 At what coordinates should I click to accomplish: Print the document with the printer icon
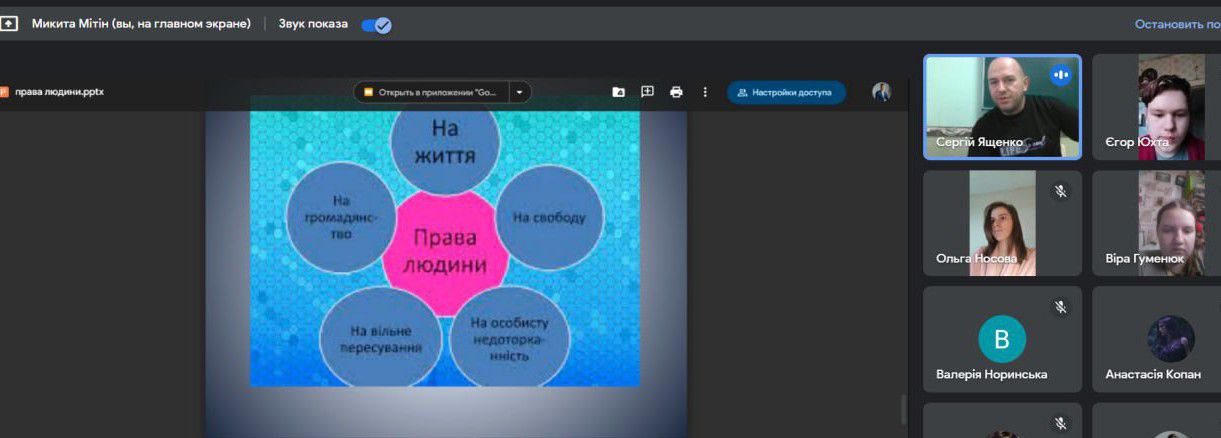(x=676, y=92)
